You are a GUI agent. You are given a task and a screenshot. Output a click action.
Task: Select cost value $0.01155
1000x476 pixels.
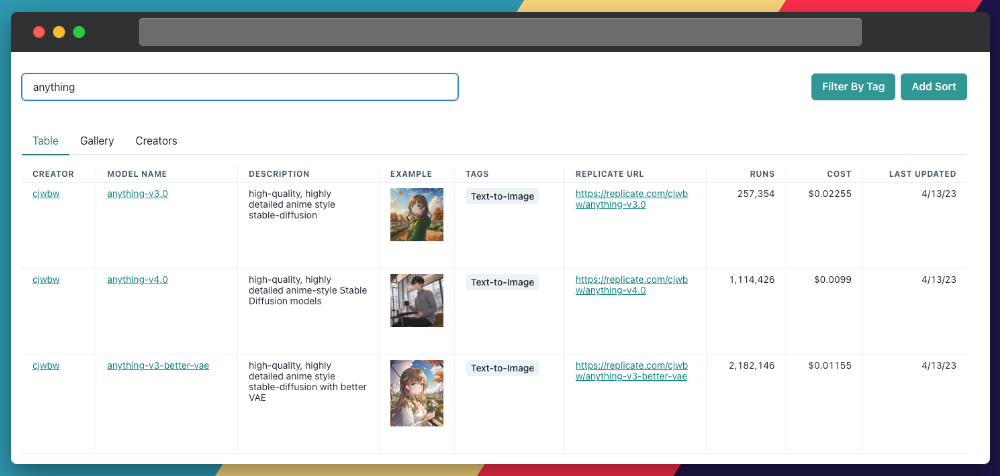tap(830, 366)
